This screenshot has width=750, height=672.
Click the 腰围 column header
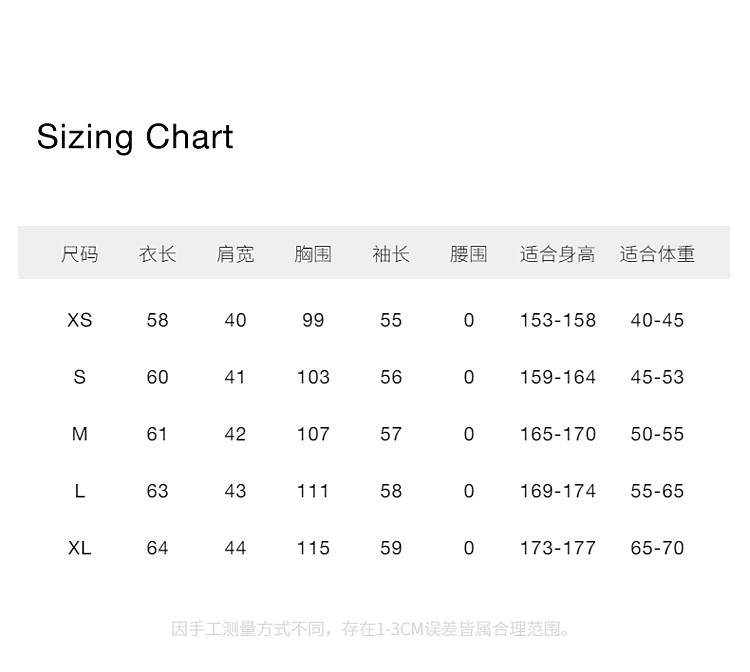468,254
